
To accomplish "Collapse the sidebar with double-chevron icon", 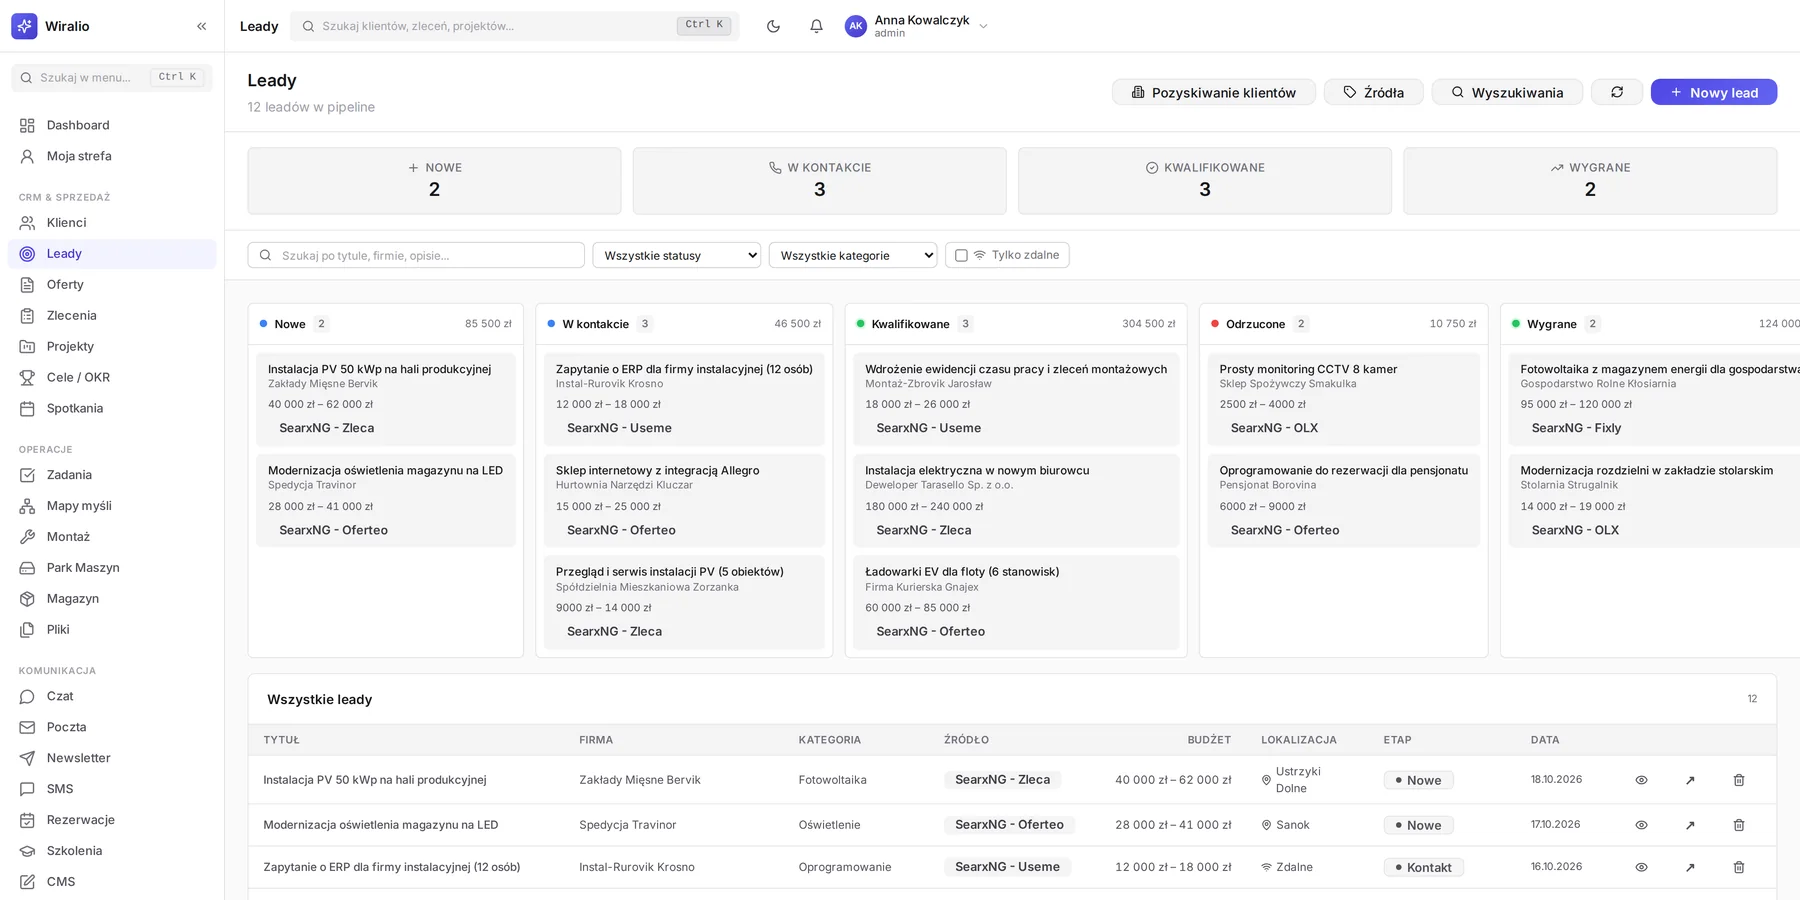I will pos(202,26).
